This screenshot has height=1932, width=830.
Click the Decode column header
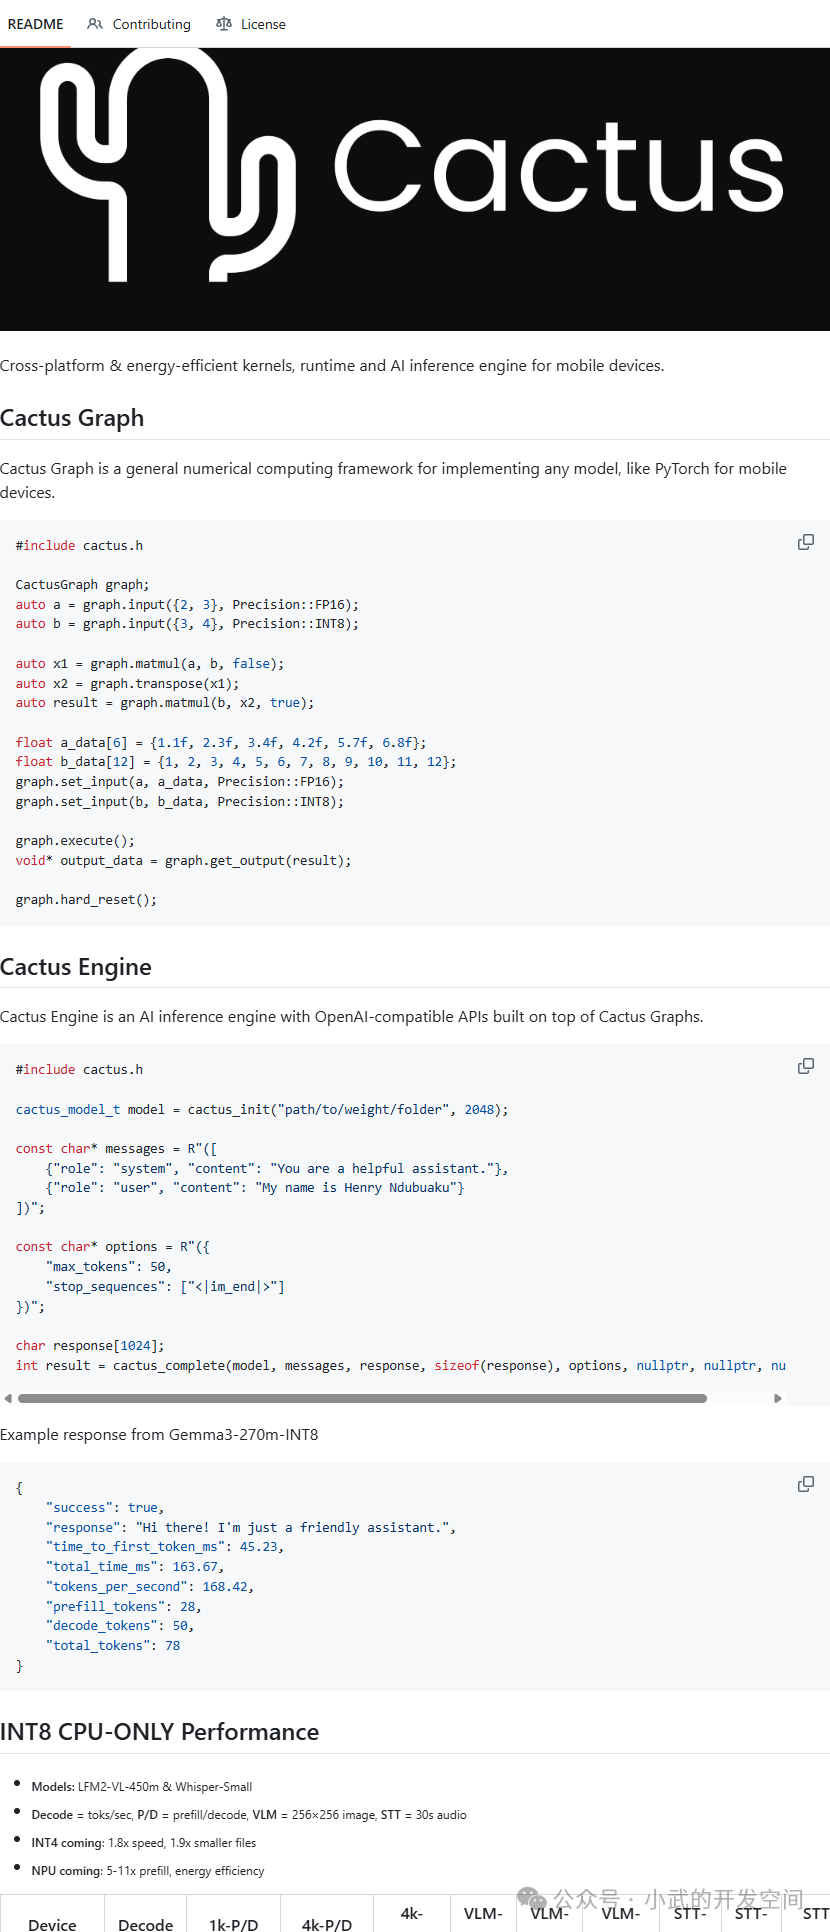145,1924
